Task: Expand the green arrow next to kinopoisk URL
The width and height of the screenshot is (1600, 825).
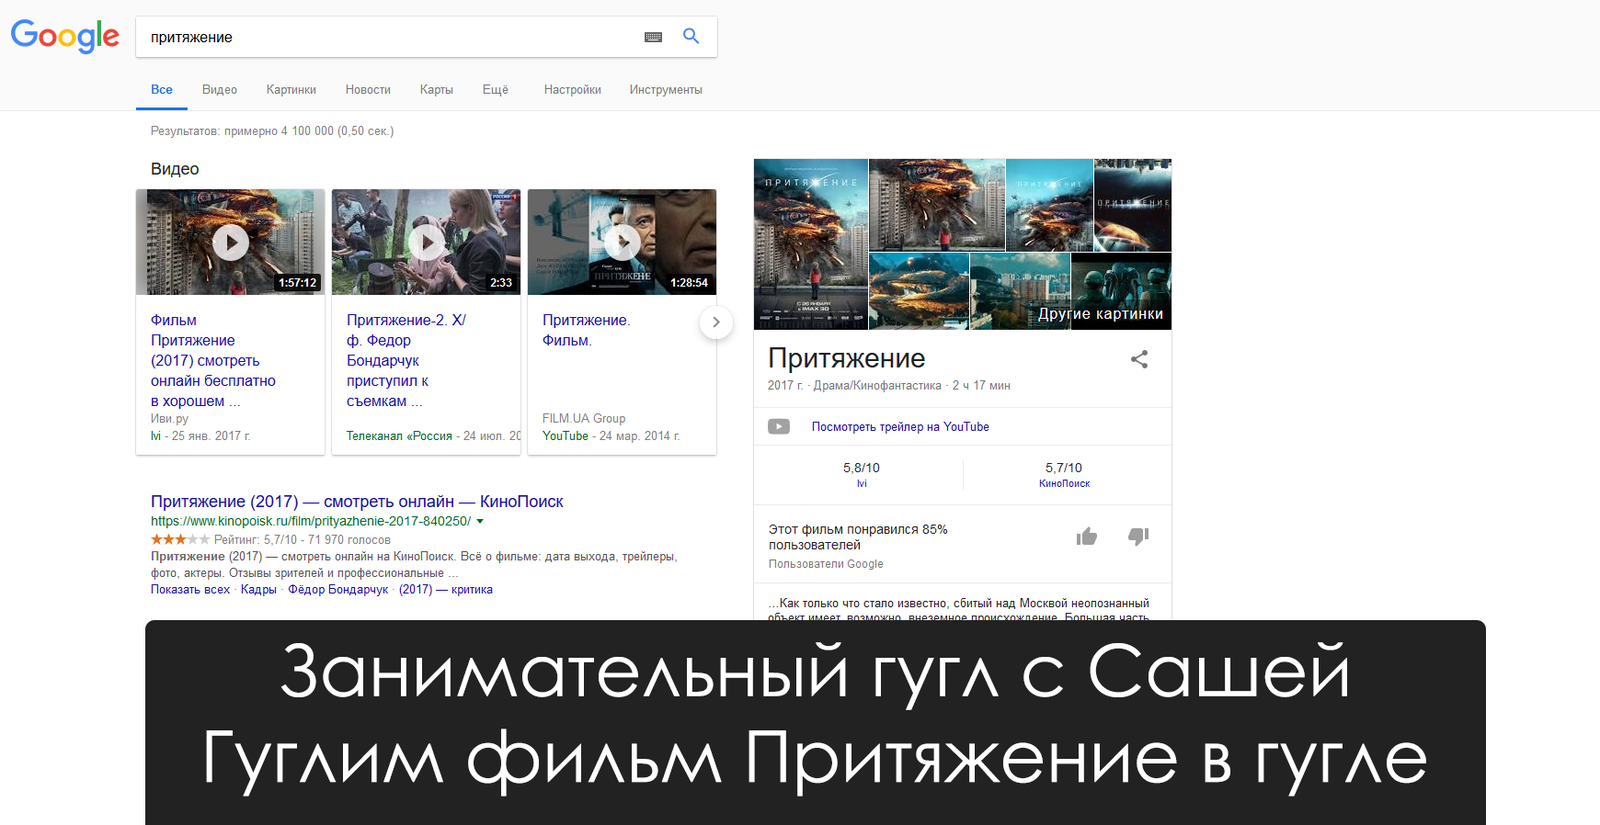Action: point(480,521)
